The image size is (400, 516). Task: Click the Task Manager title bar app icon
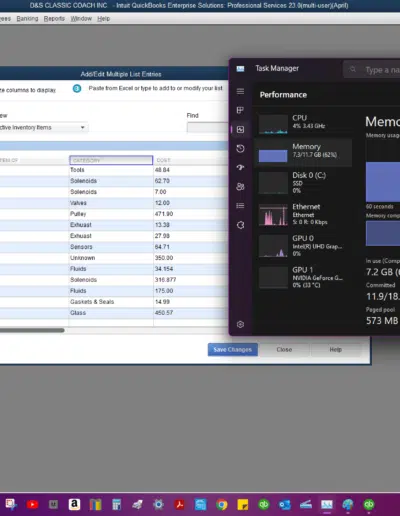tap(240, 69)
